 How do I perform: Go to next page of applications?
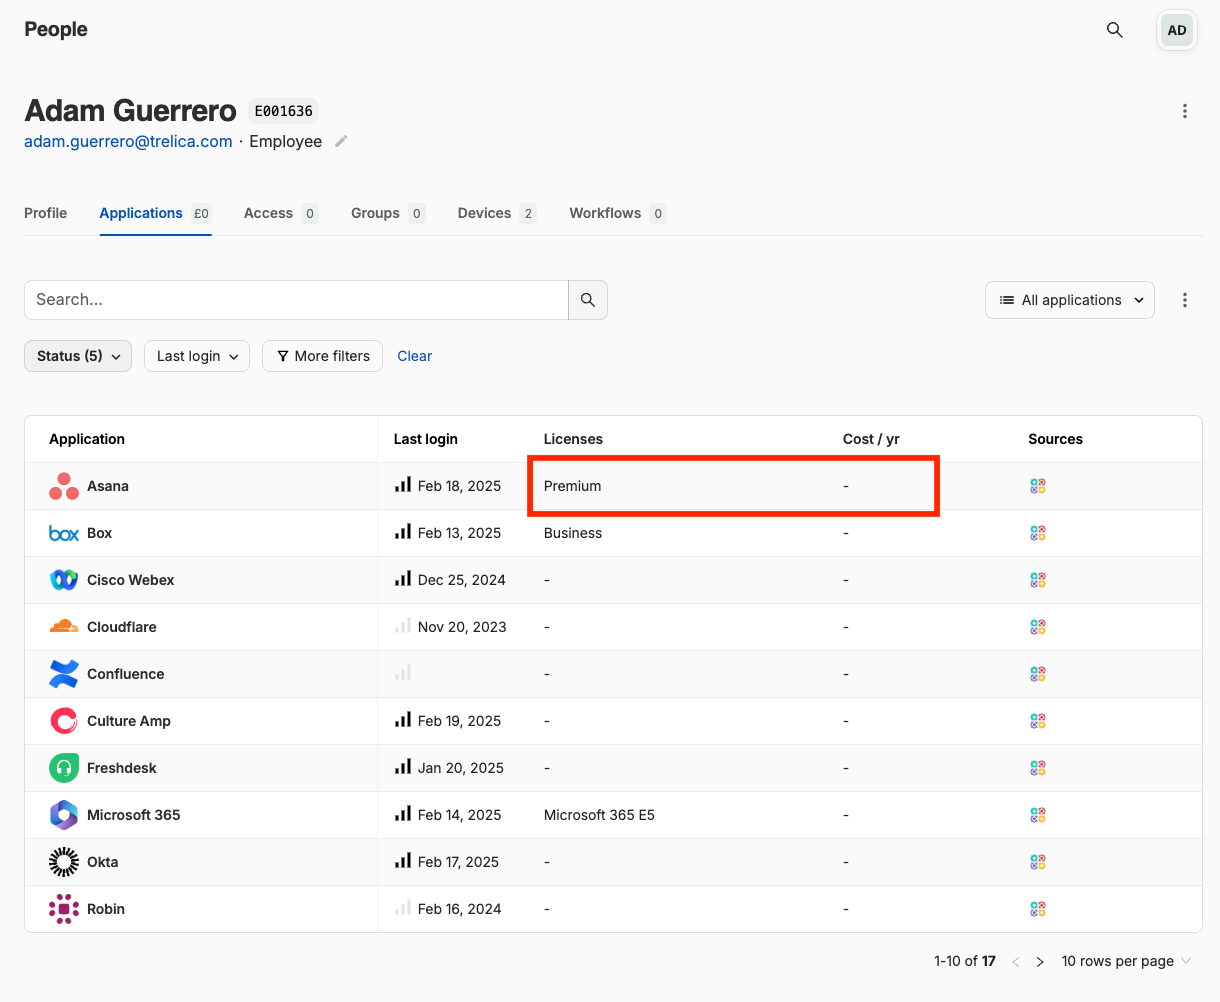[x=1040, y=962]
